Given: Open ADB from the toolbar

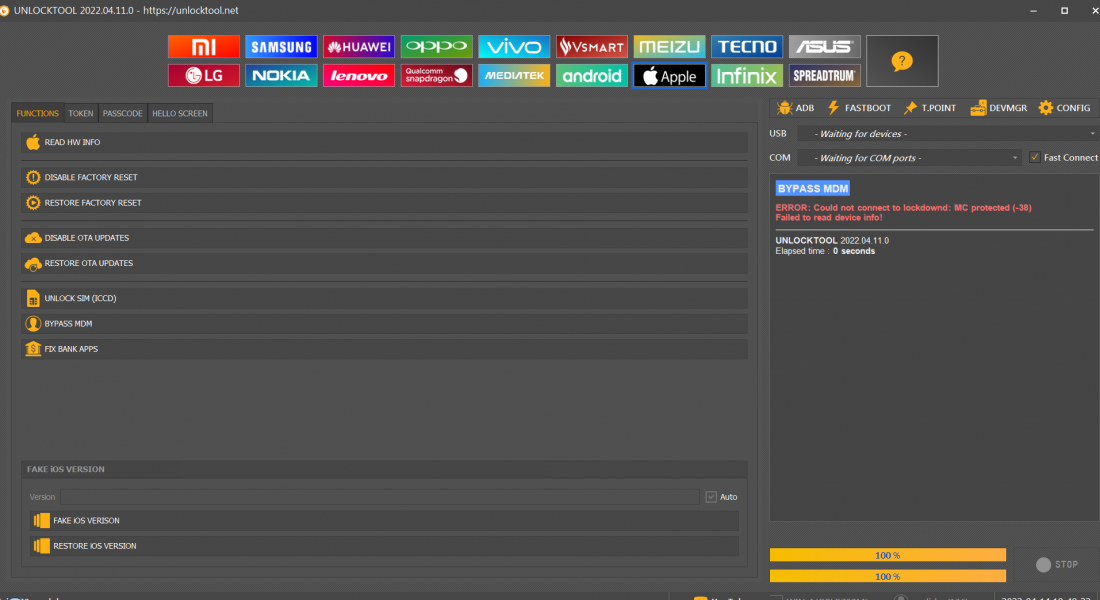Looking at the screenshot, I should [796, 108].
